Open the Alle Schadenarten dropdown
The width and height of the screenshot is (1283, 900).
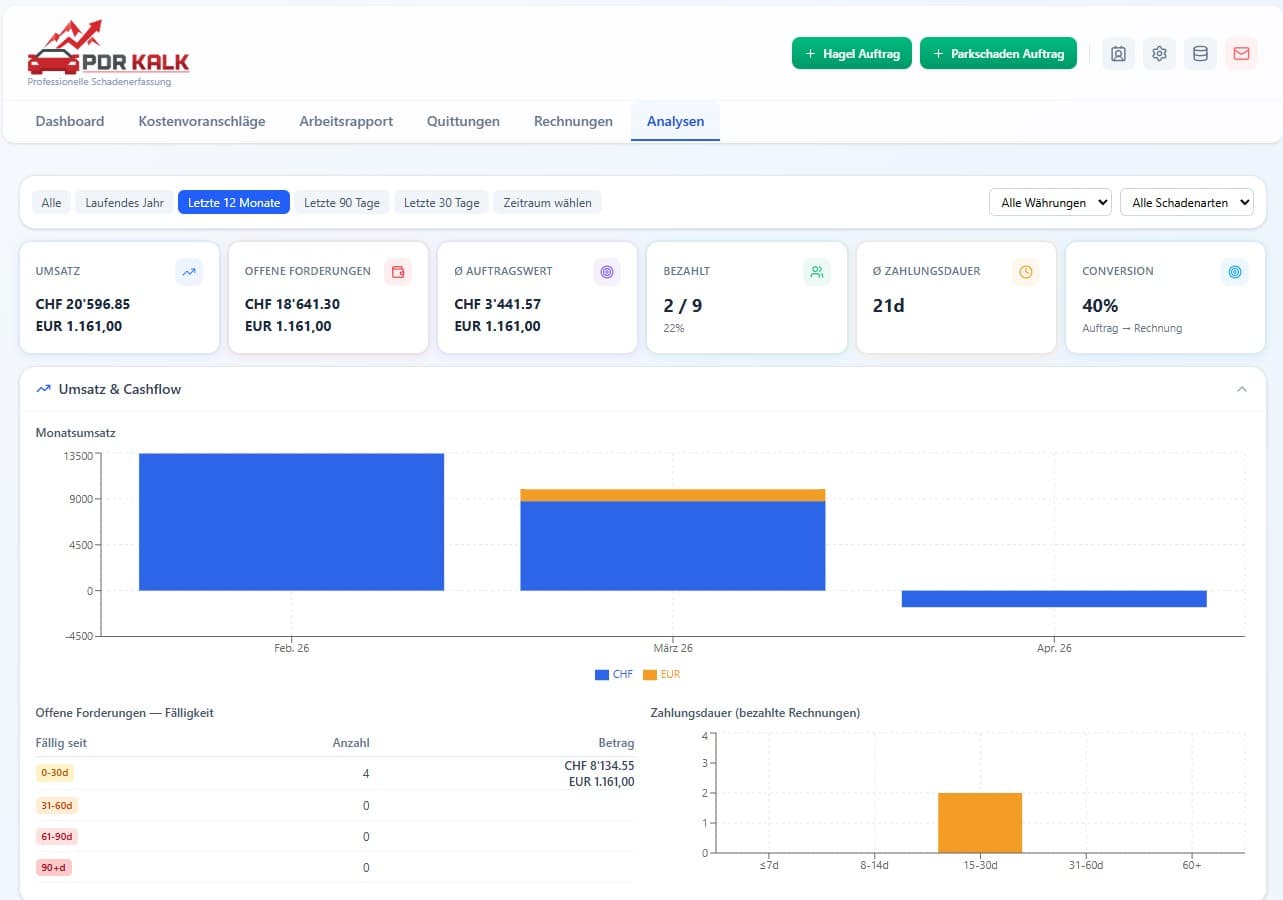pyautogui.click(x=1187, y=202)
